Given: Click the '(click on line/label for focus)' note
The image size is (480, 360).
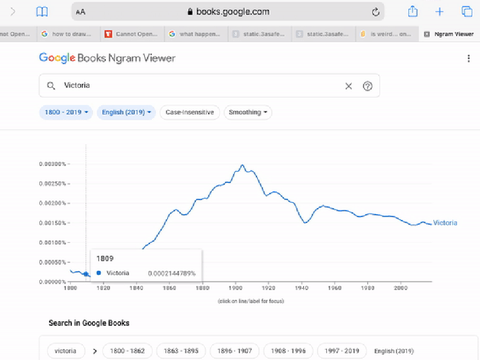Looking at the screenshot, I should 251,301.
